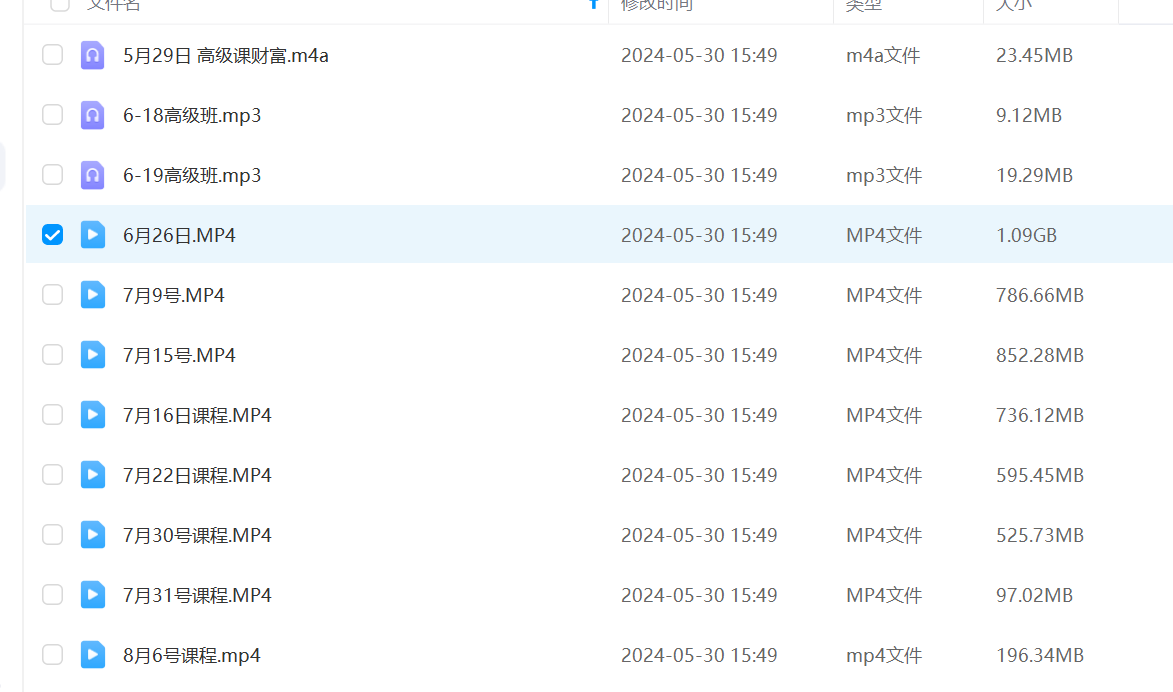Viewport: 1173px width, 692px height.
Task: Click the video icon for 8月6号课程.mp4
Action: [x=93, y=655]
